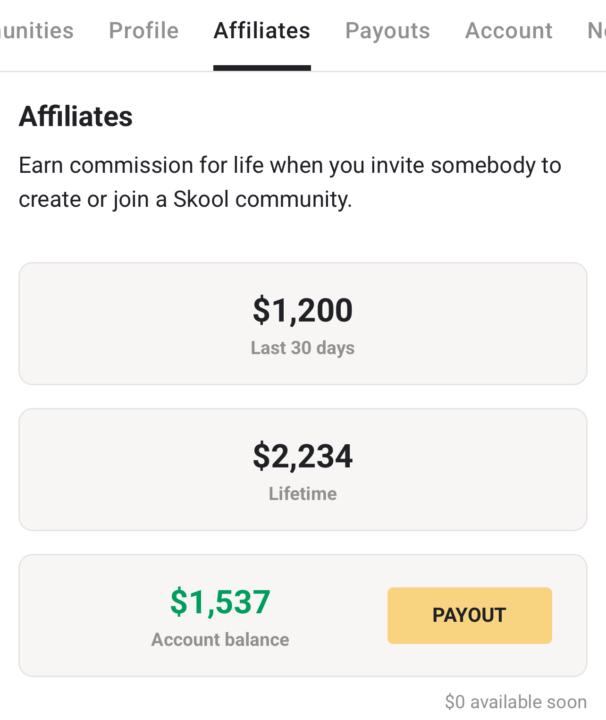The image size is (606, 720).
Task: Open the partially visible Communities tab
Action: tap(36, 31)
